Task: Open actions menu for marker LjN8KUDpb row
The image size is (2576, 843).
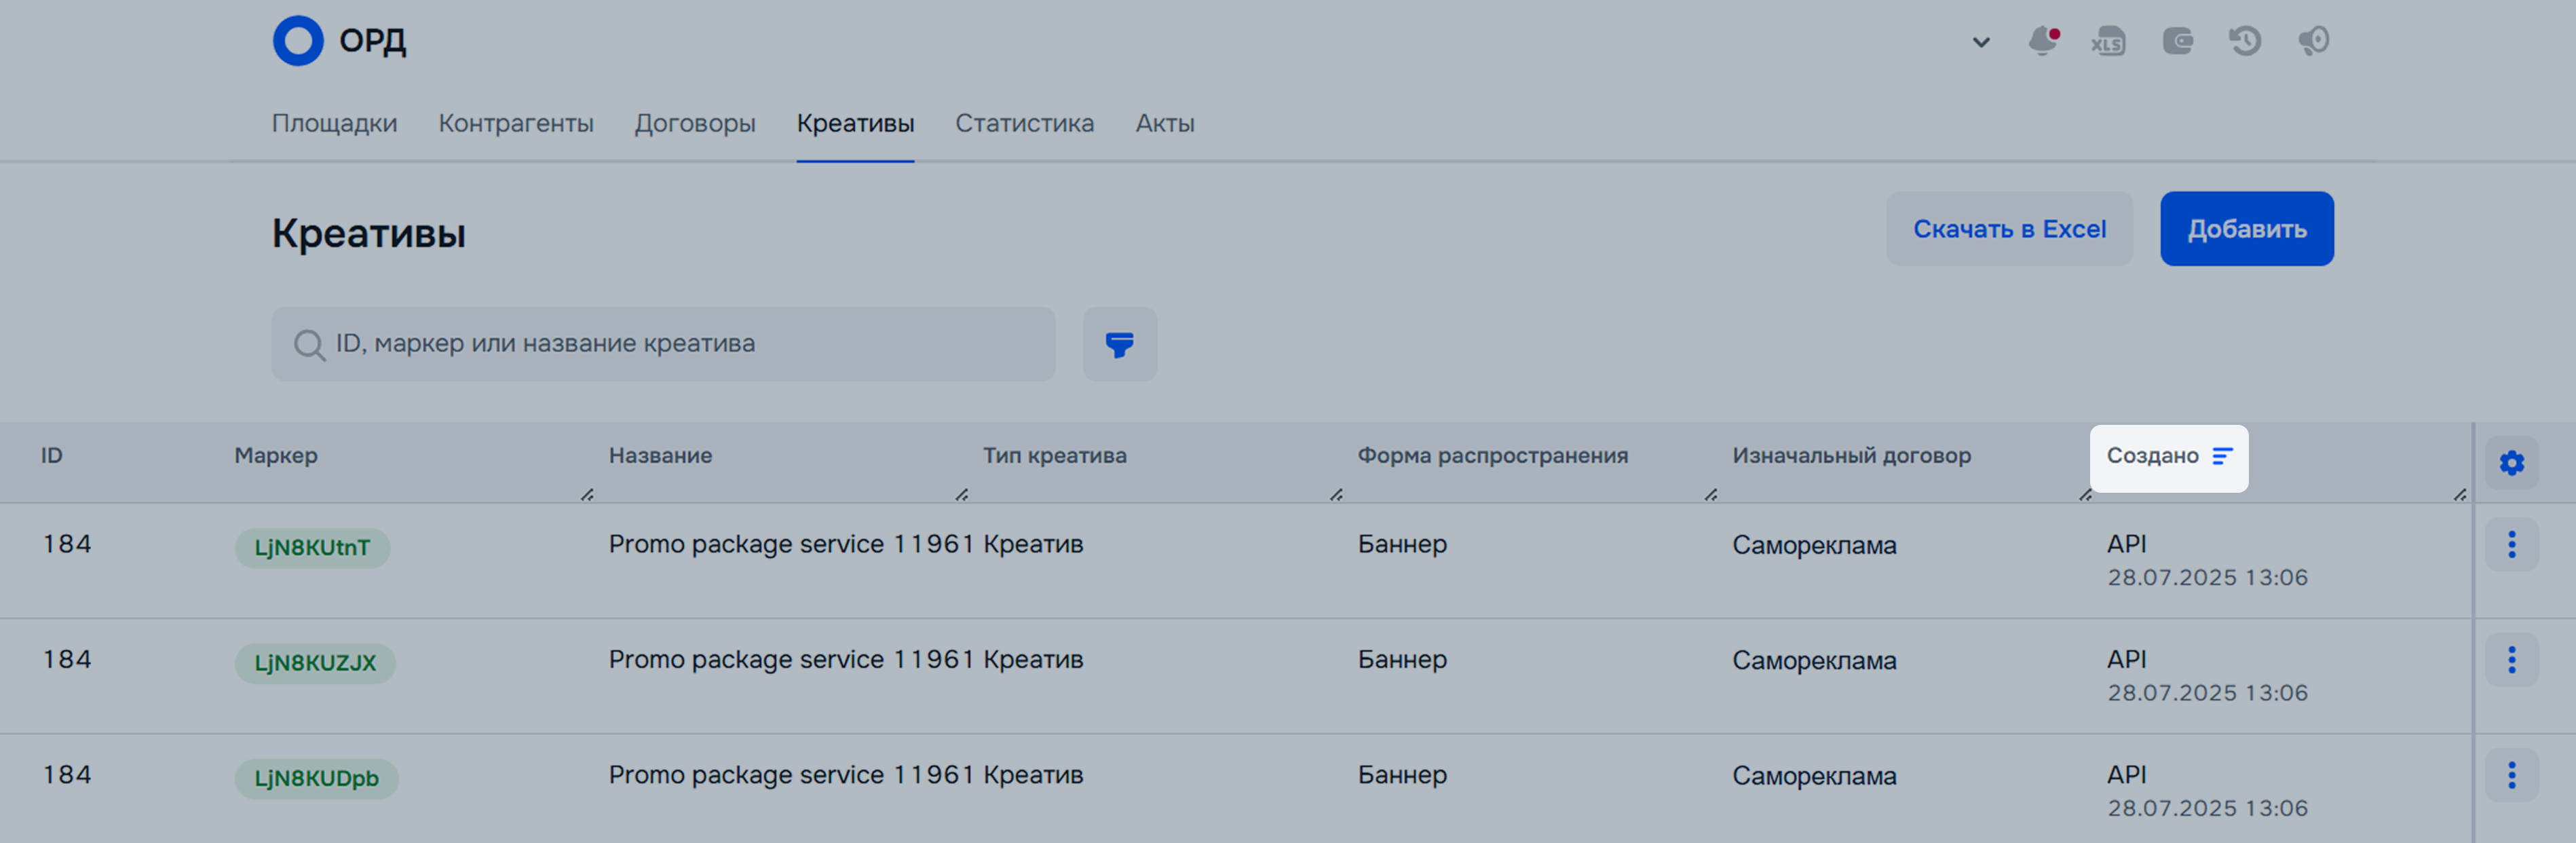Action: pyautogui.click(x=2511, y=775)
